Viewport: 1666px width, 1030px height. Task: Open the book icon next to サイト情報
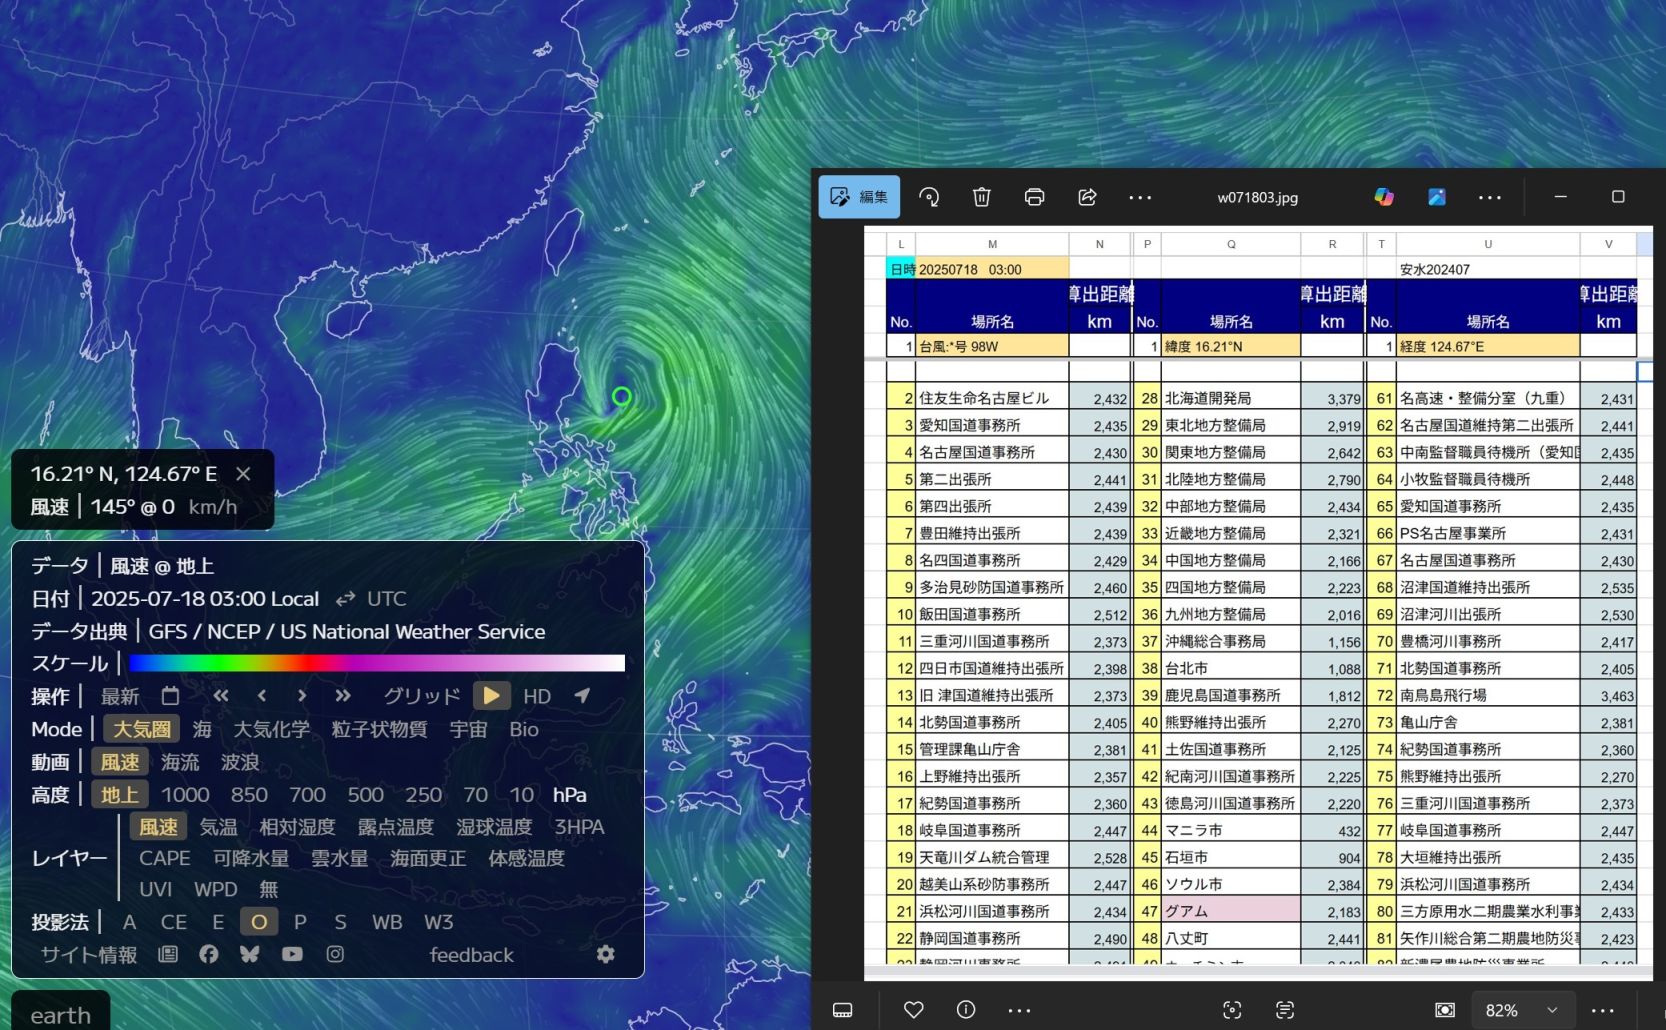point(168,954)
